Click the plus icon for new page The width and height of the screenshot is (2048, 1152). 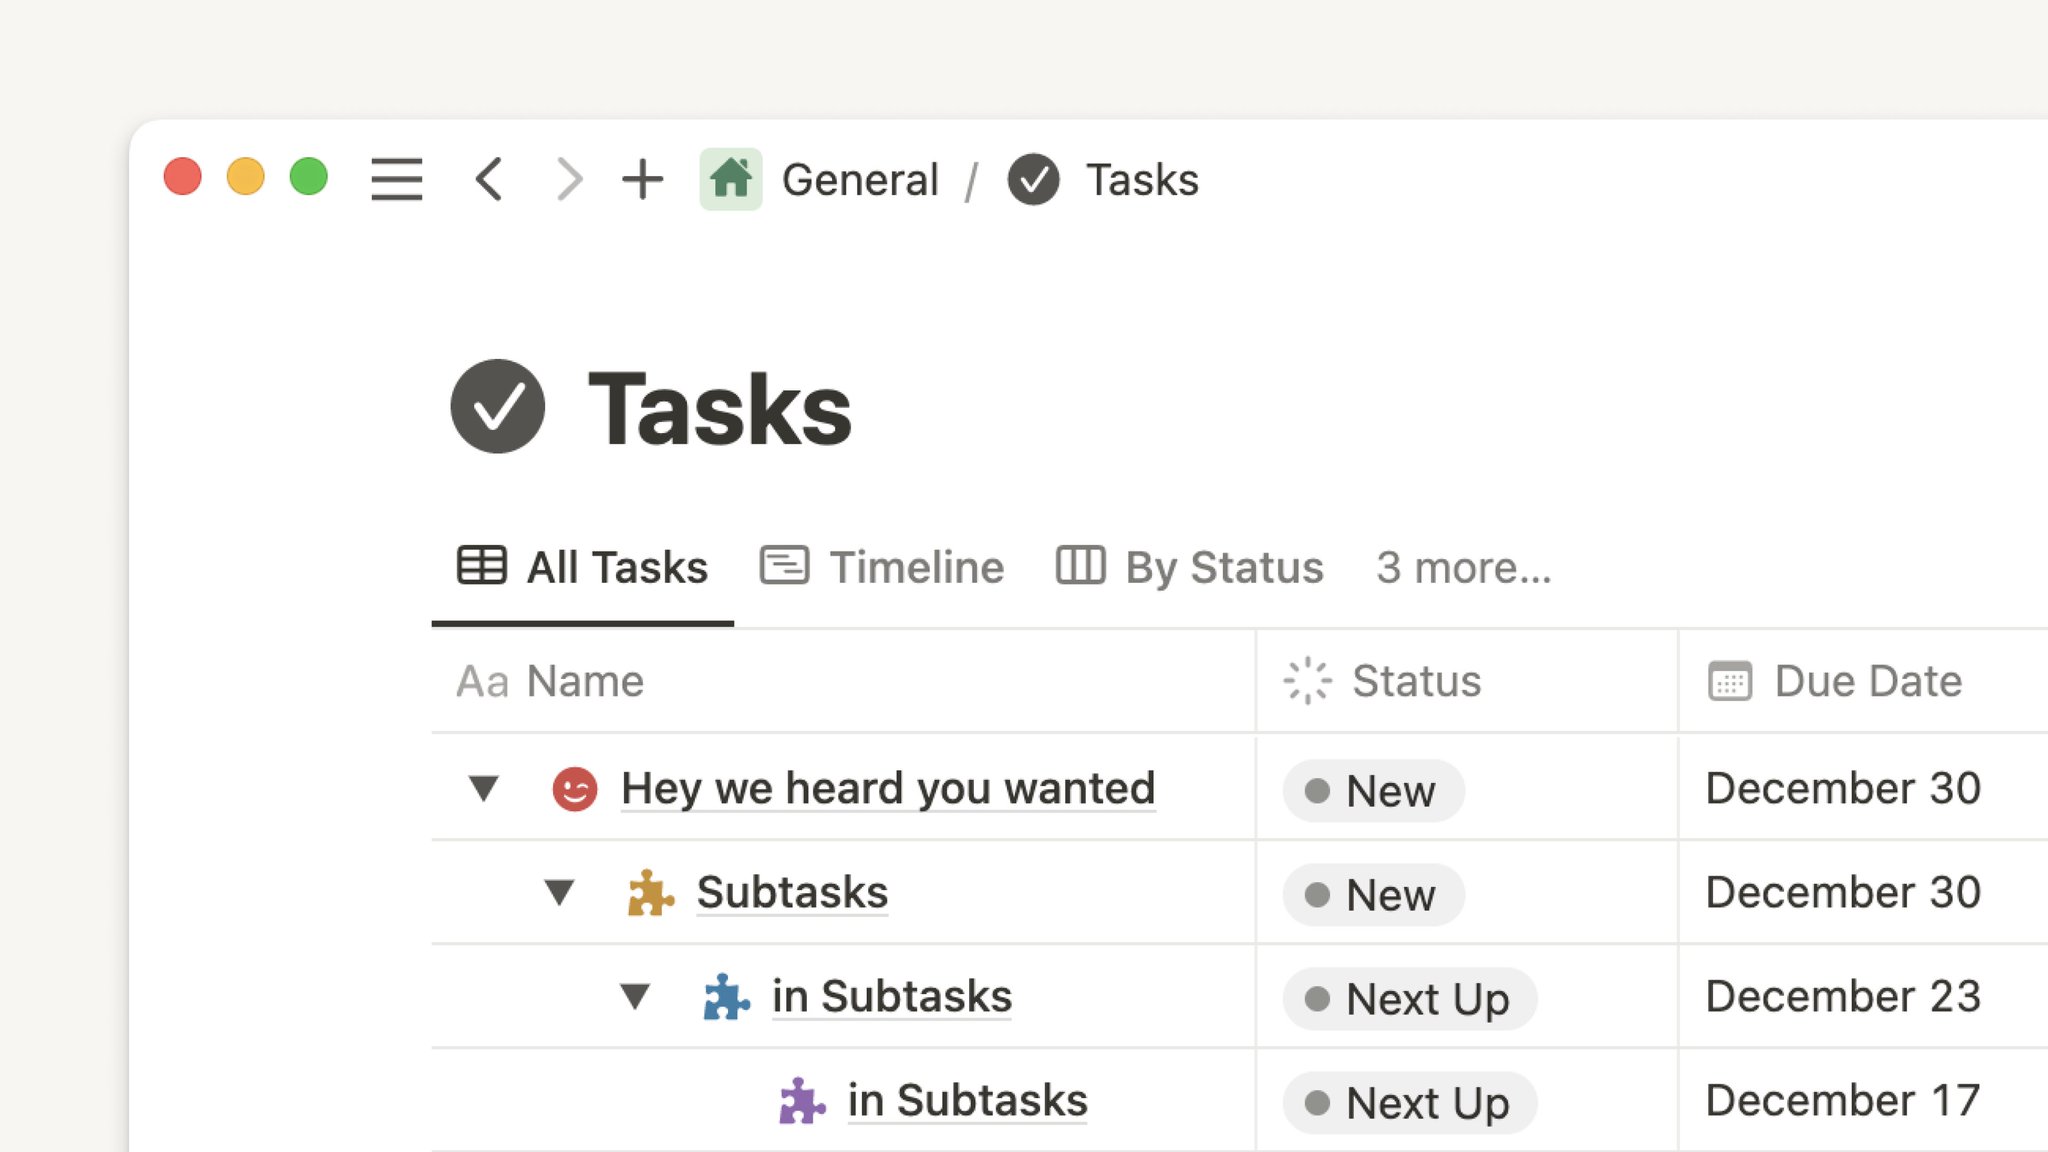click(642, 179)
